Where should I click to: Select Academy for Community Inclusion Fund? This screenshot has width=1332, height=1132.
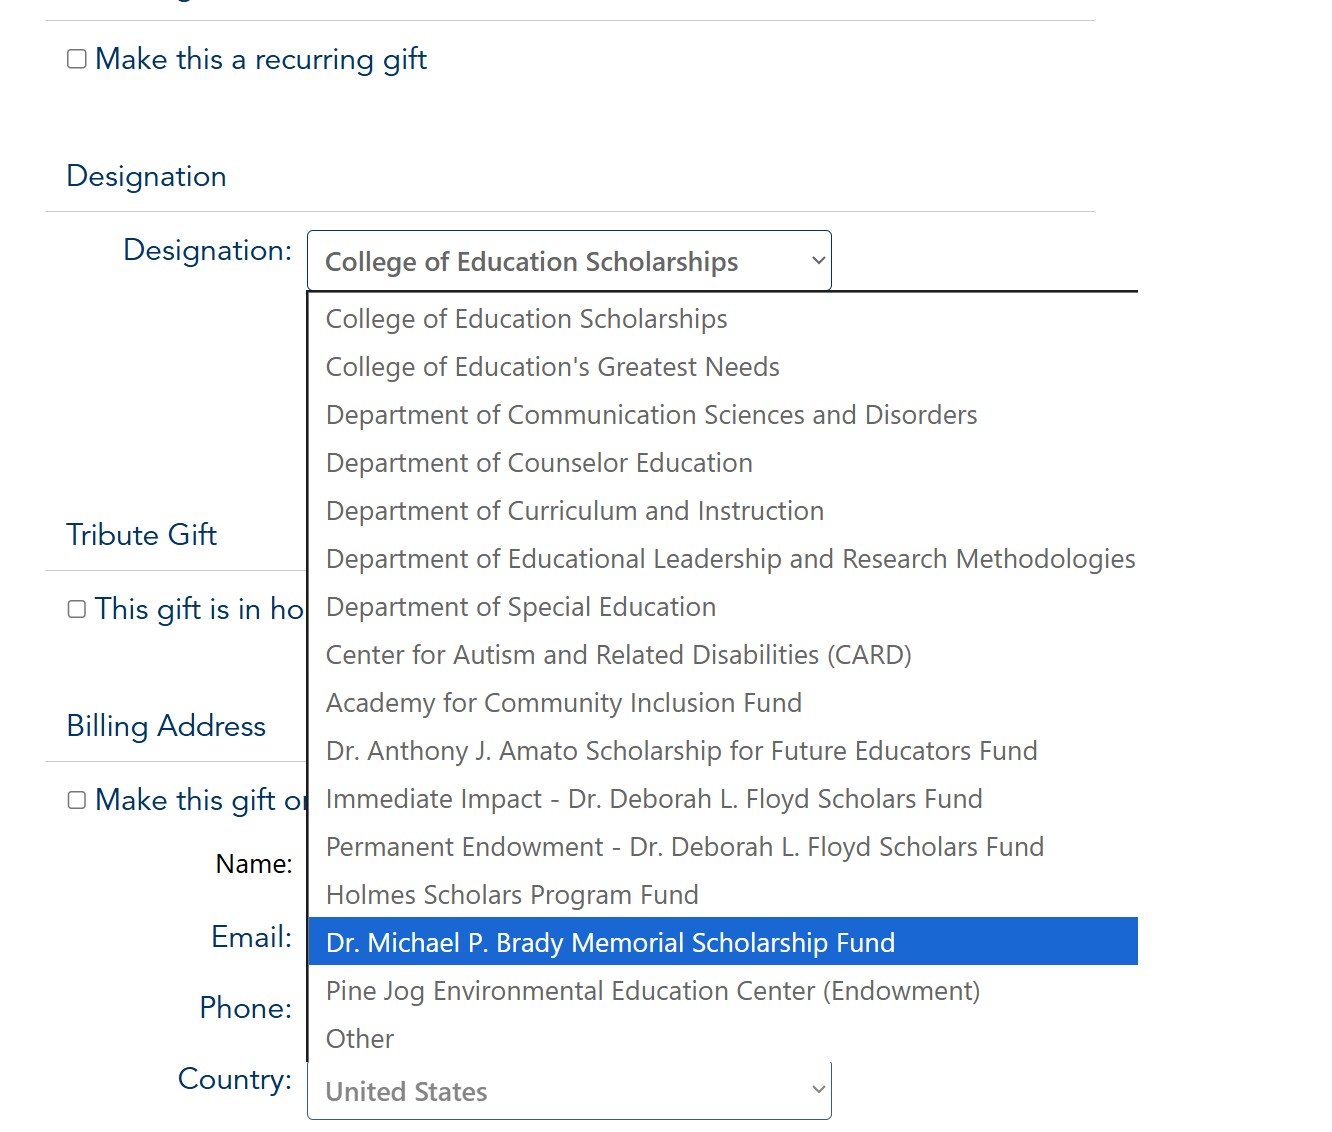564,703
